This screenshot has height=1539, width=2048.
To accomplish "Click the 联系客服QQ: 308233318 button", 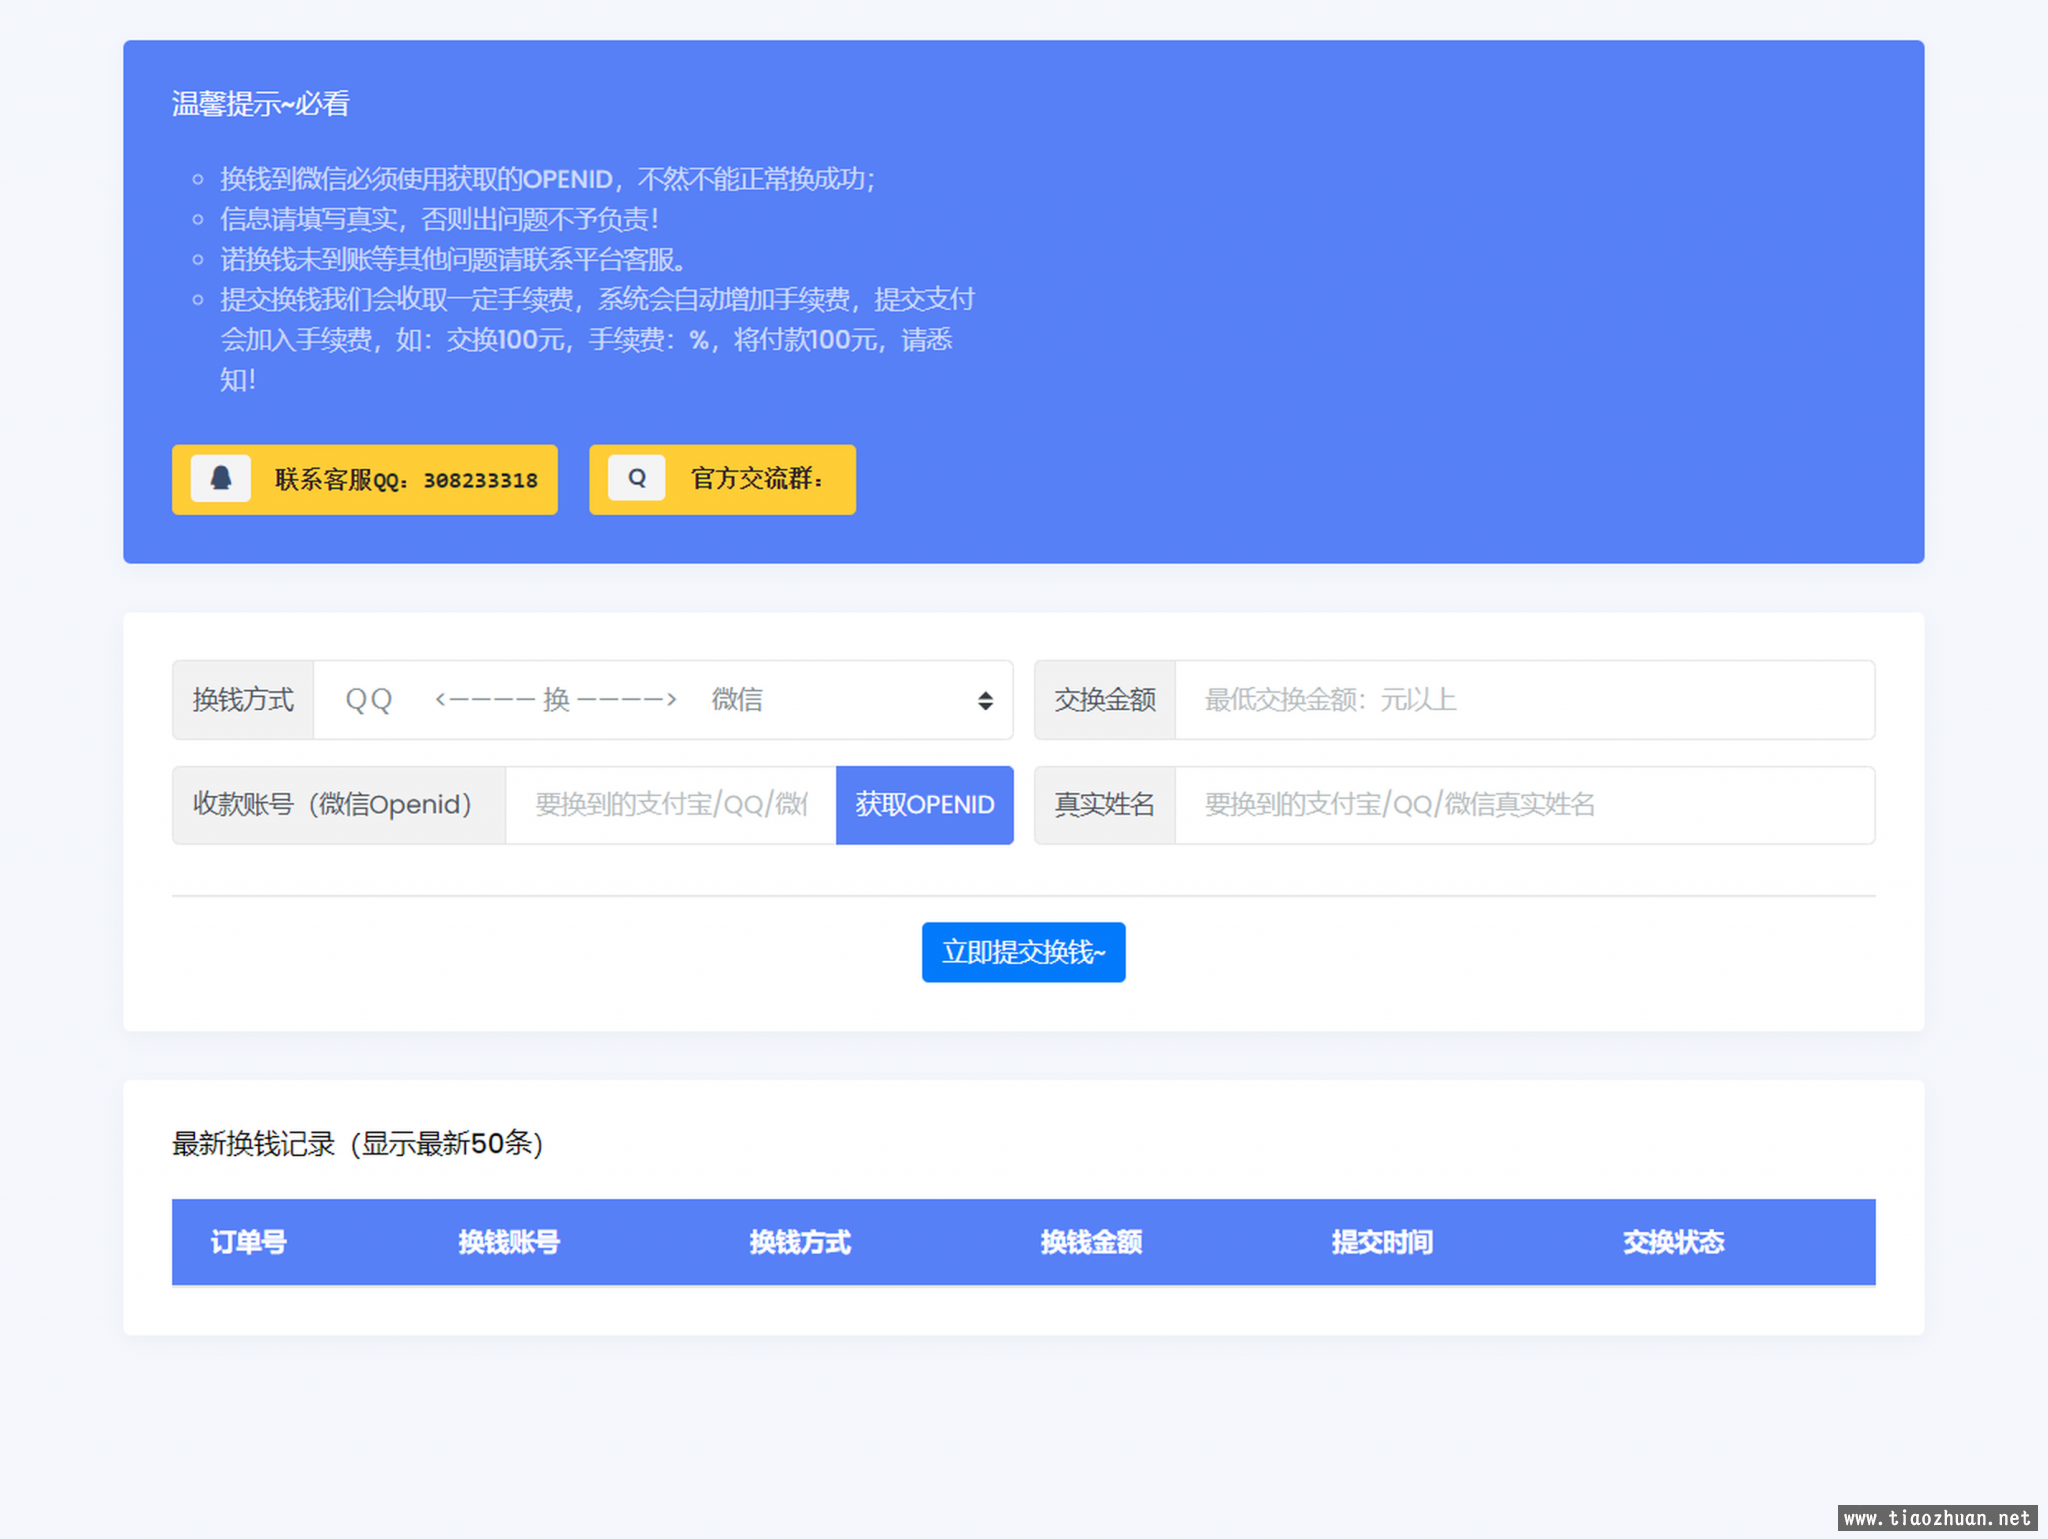I will (365, 480).
